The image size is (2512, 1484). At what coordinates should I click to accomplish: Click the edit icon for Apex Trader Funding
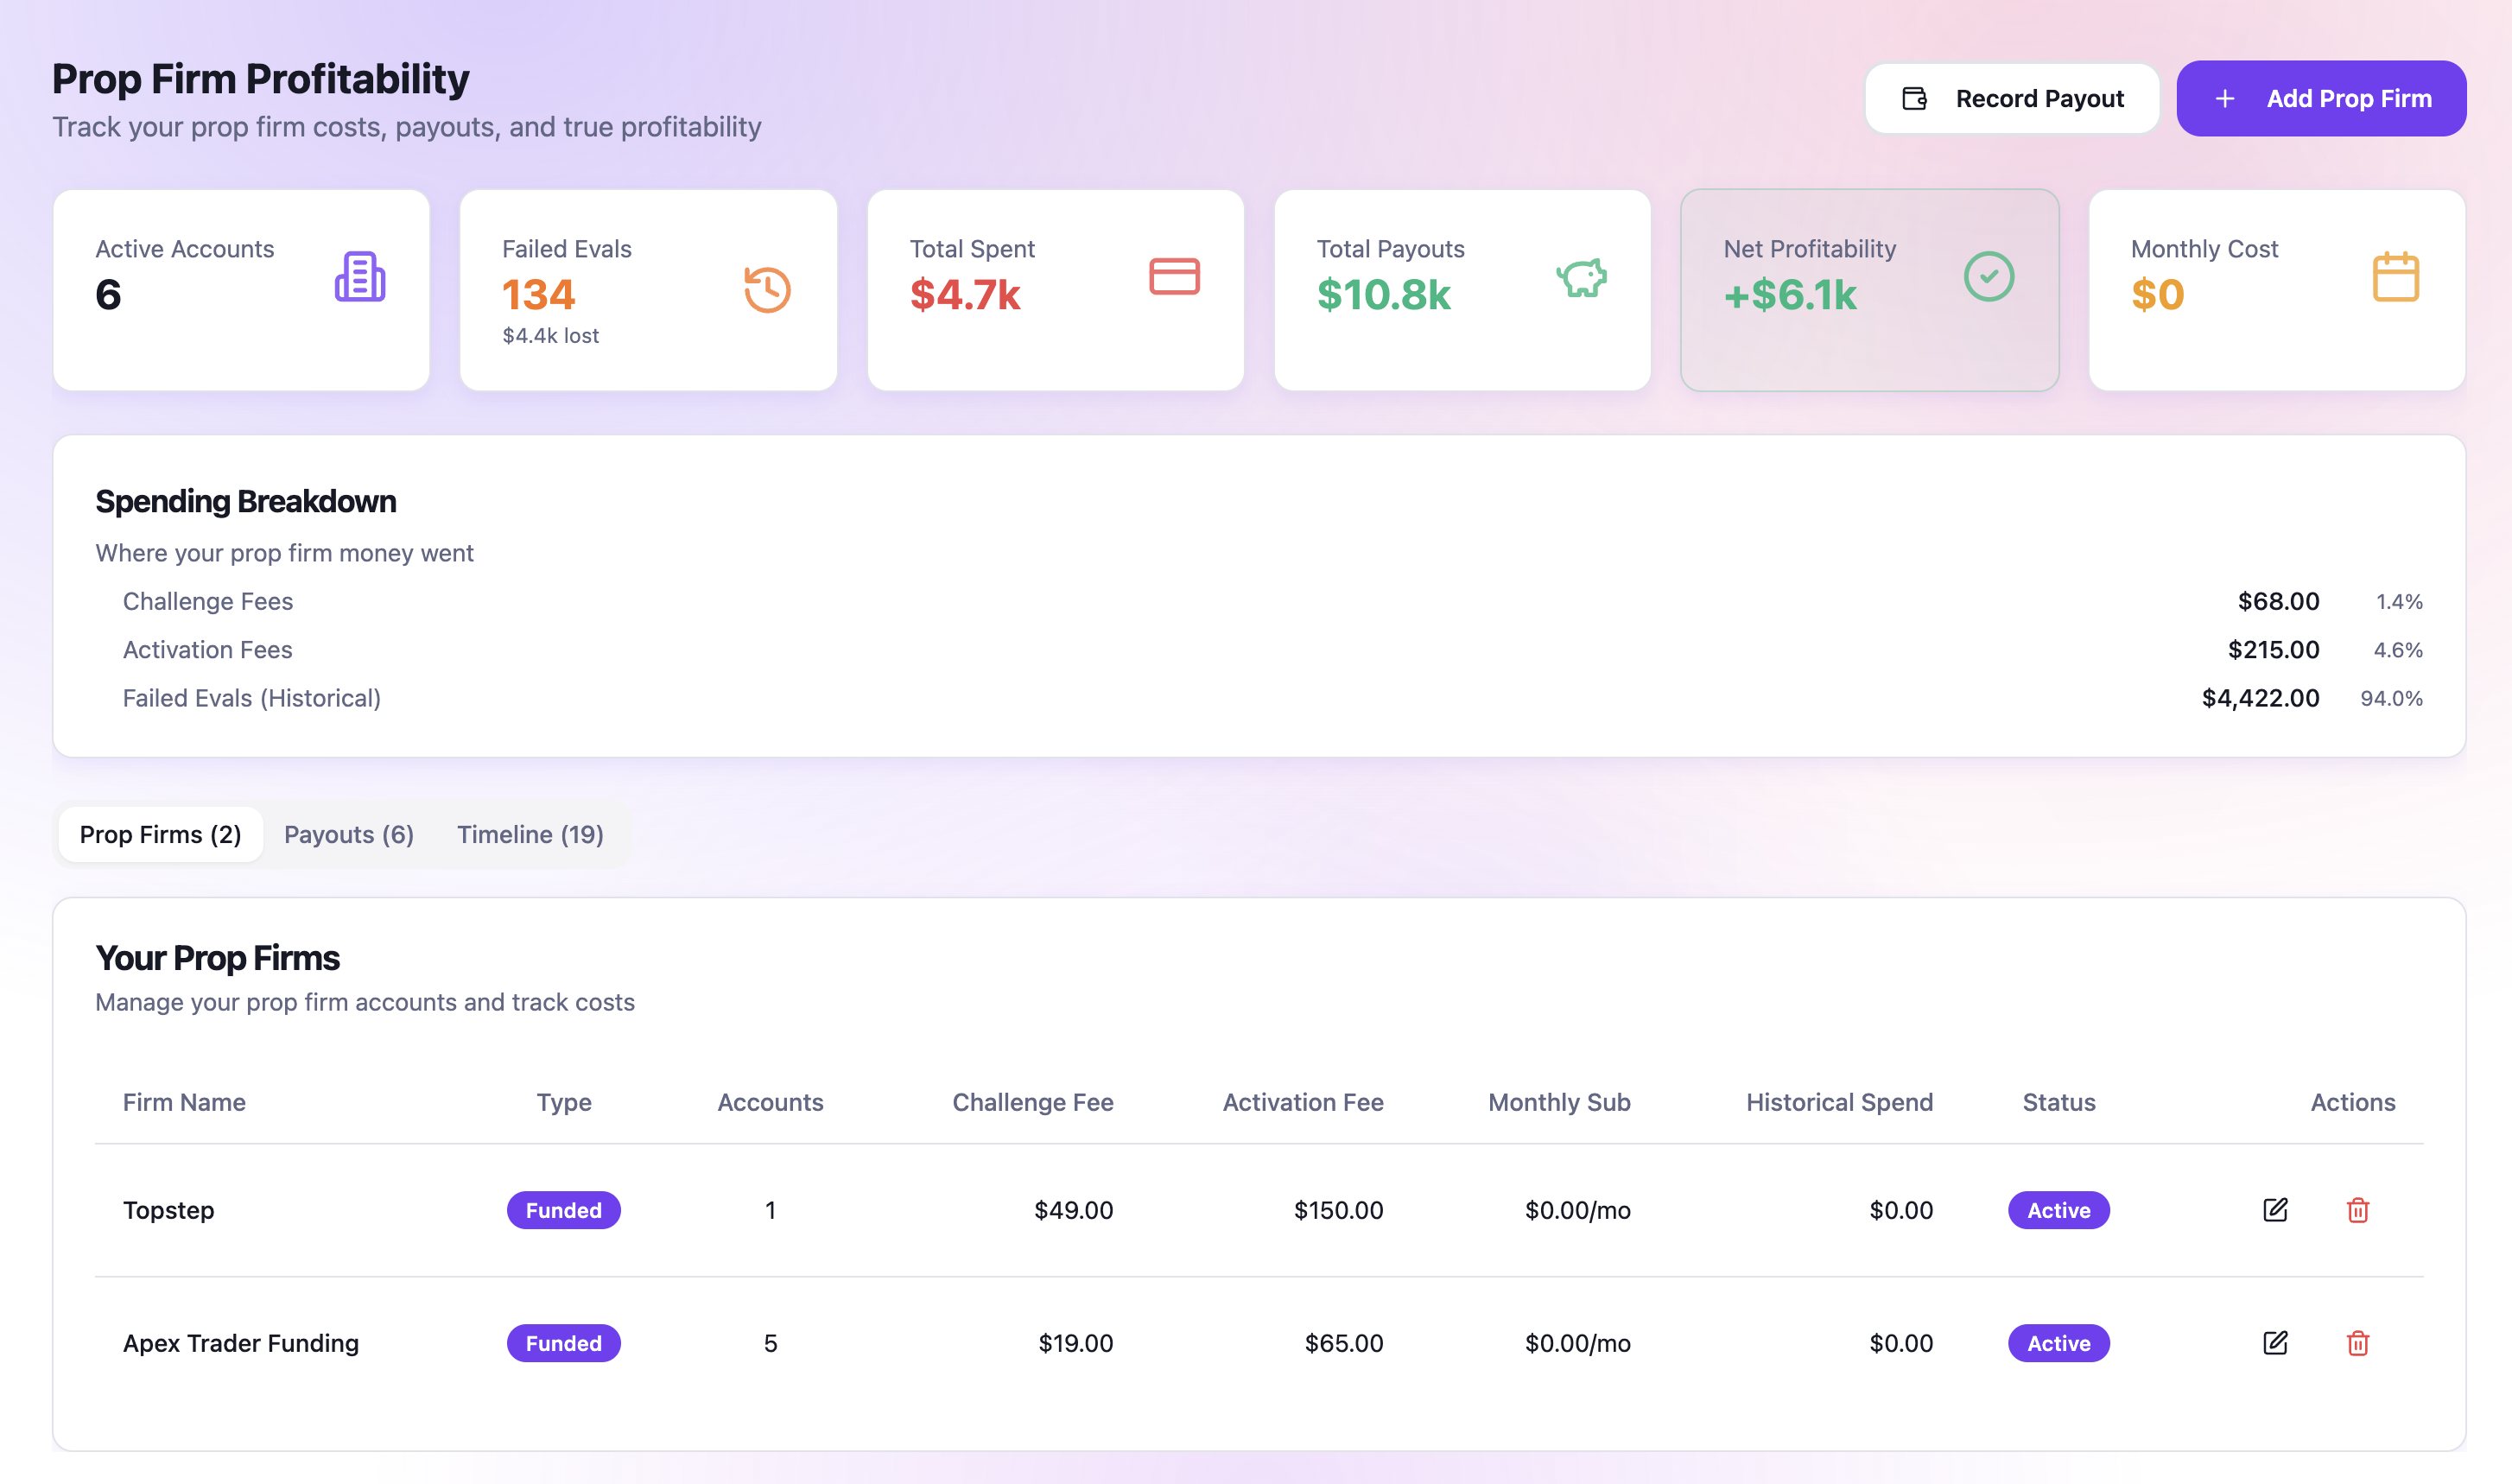tap(2275, 1343)
